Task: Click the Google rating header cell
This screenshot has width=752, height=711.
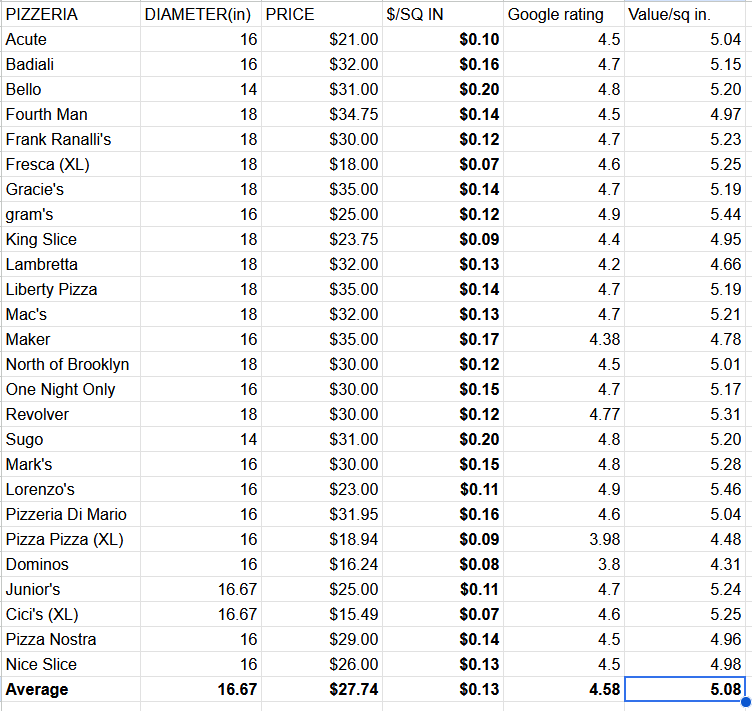Action: pos(564,15)
